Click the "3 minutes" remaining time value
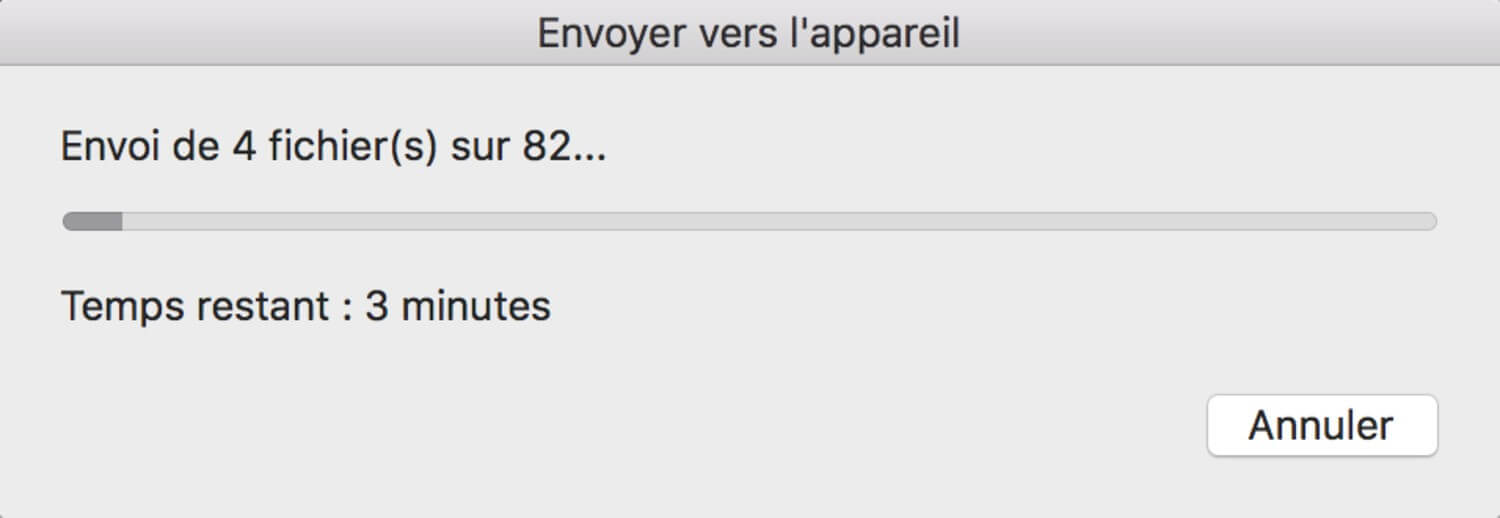This screenshot has height=518, width=1500. click(458, 306)
